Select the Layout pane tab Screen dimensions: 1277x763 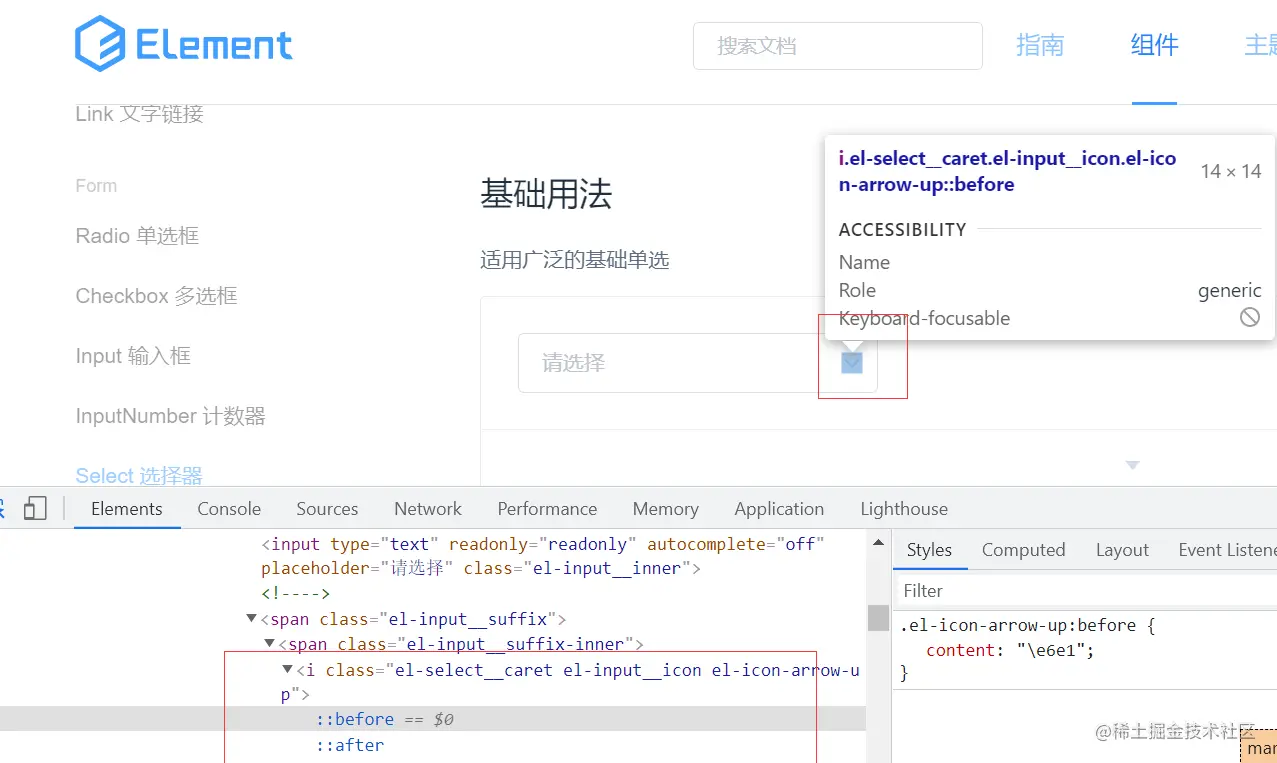(x=1122, y=550)
